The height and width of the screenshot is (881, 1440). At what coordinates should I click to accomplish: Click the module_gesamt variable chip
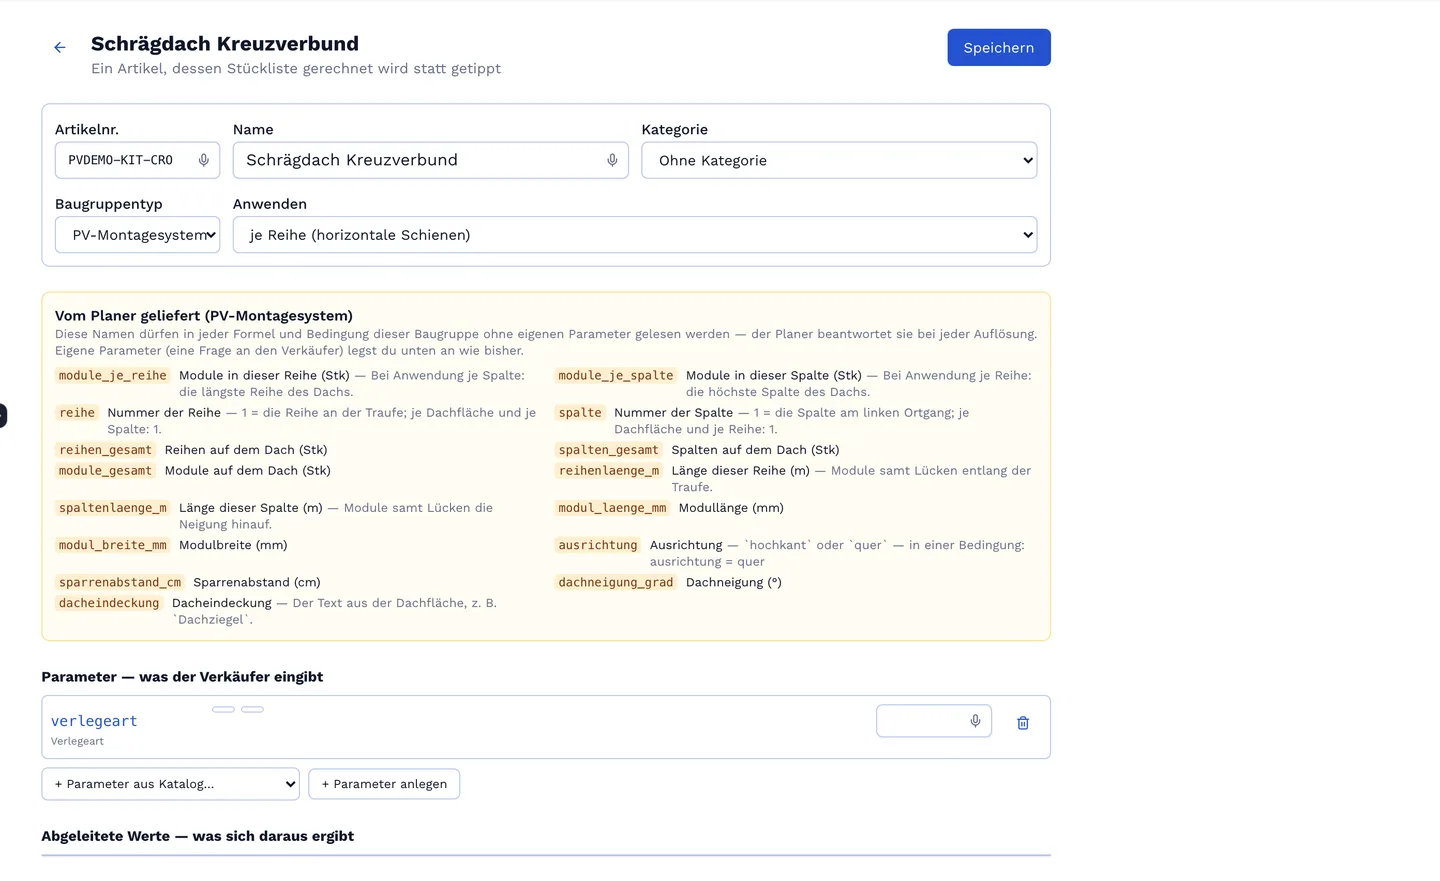105,471
